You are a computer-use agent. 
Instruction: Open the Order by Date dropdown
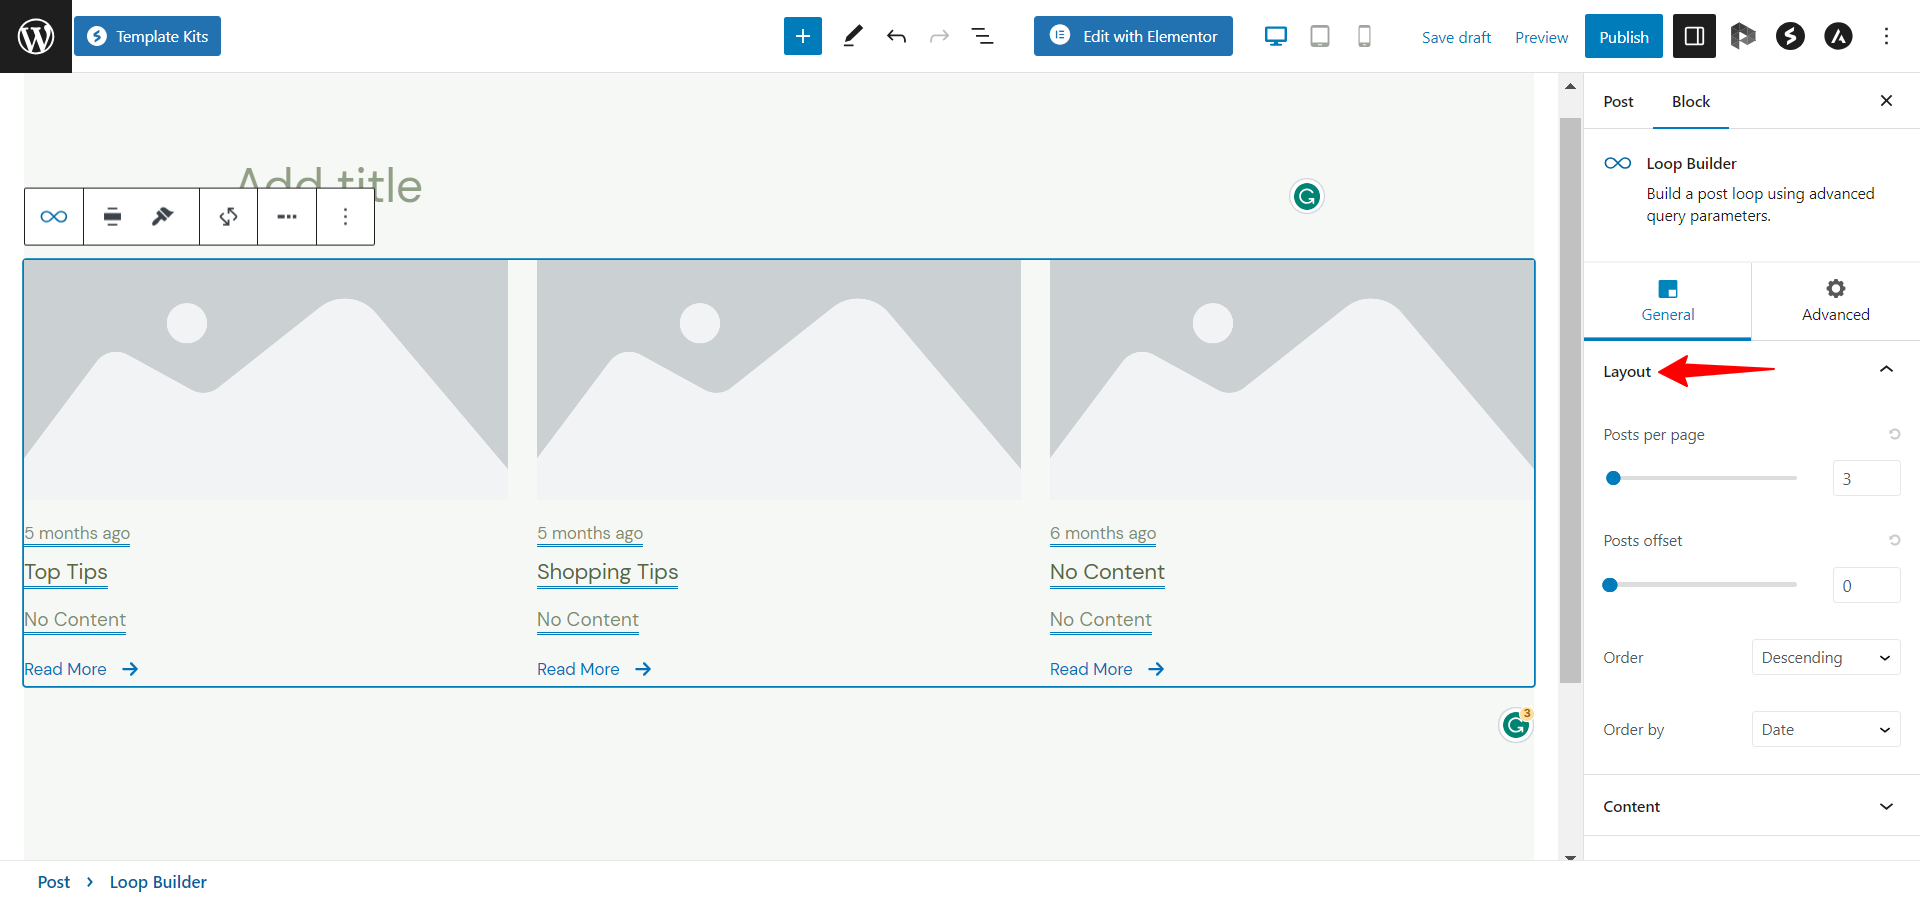click(x=1825, y=729)
